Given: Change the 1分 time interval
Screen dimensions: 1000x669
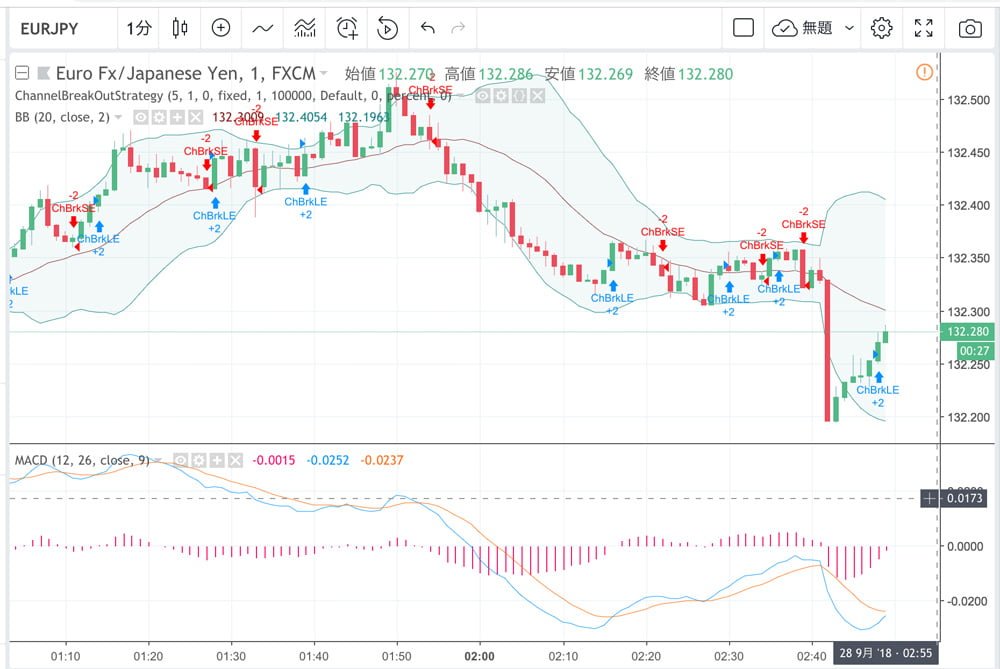Looking at the screenshot, I should [138, 29].
